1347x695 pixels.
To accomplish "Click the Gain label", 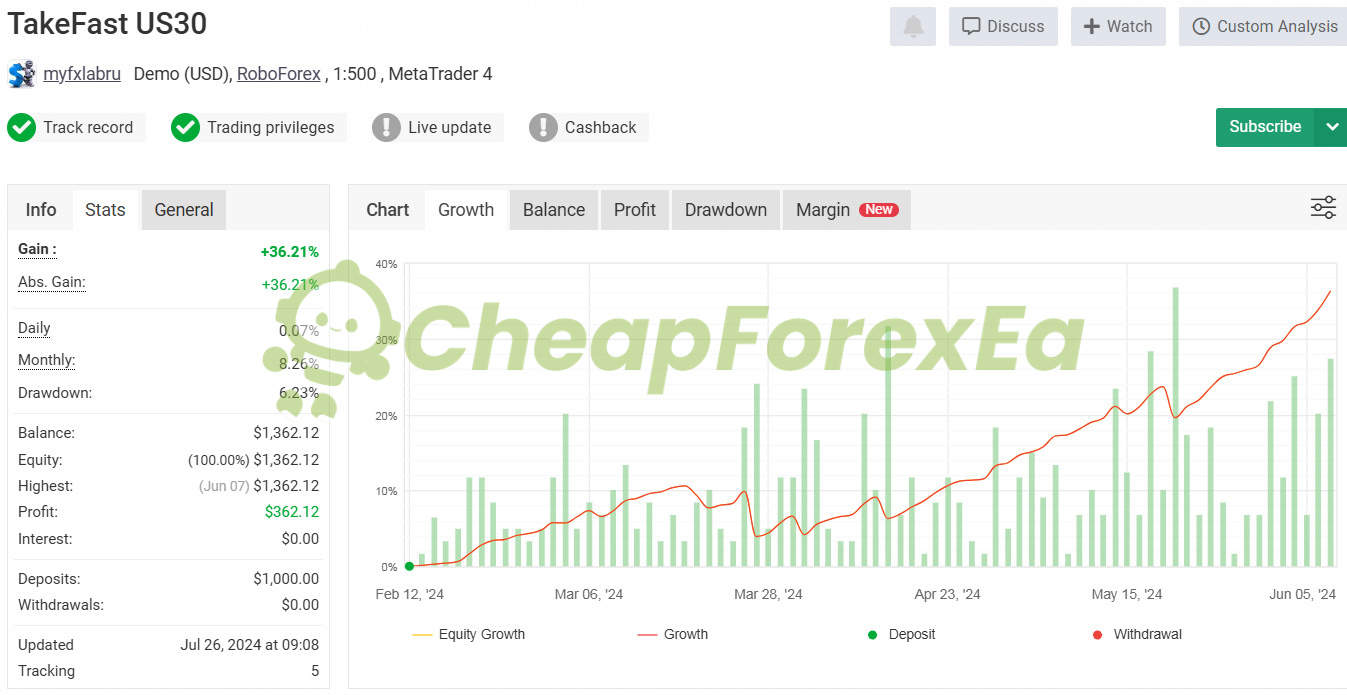I will coord(38,250).
